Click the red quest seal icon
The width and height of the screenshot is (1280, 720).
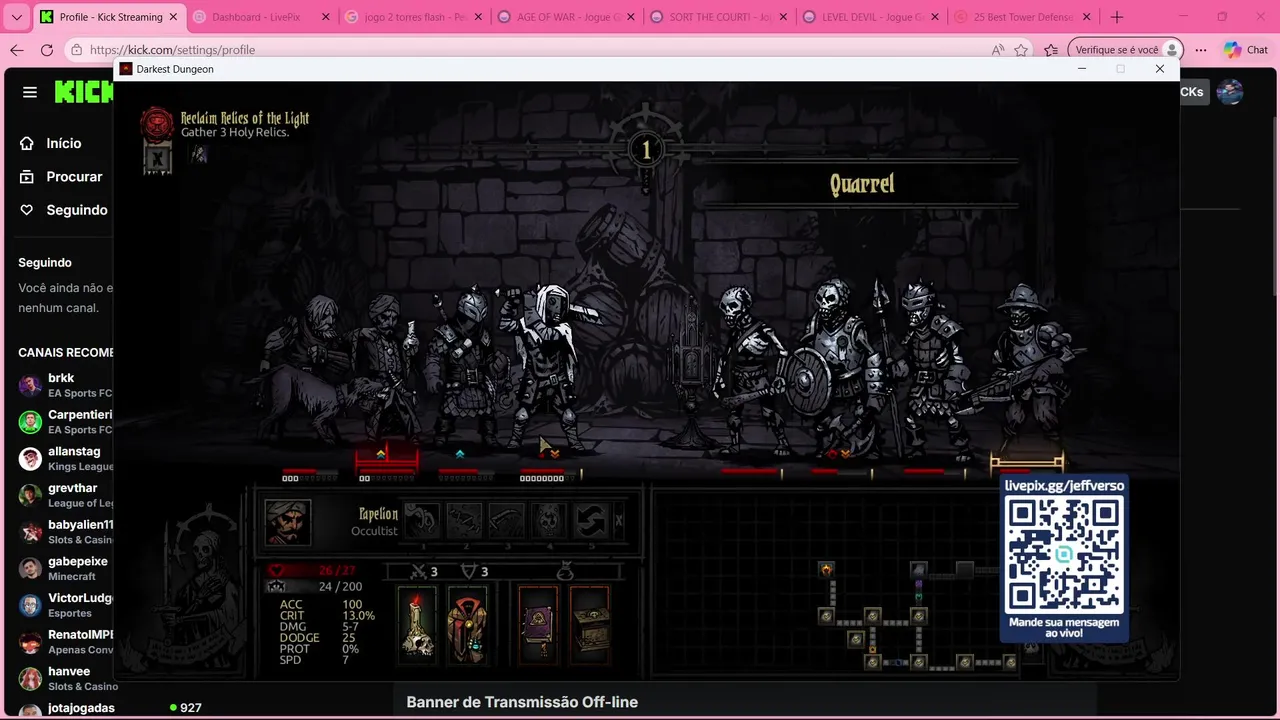(x=156, y=124)
